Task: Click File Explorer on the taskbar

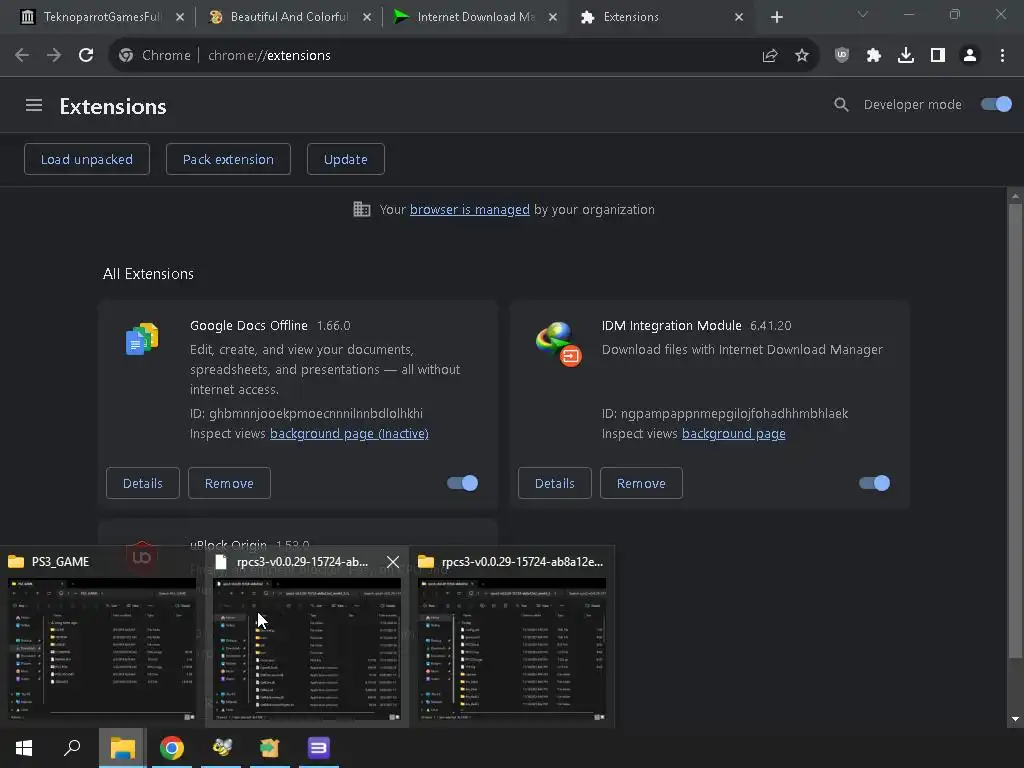Action: coord(122,748)
